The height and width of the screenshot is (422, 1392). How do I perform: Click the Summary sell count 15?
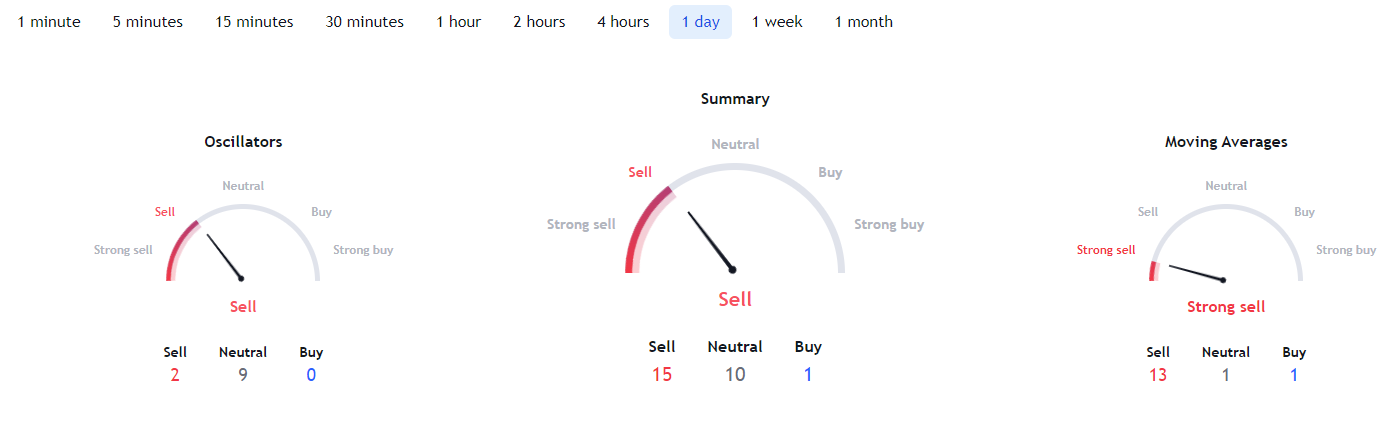click(x=662, y=375)
